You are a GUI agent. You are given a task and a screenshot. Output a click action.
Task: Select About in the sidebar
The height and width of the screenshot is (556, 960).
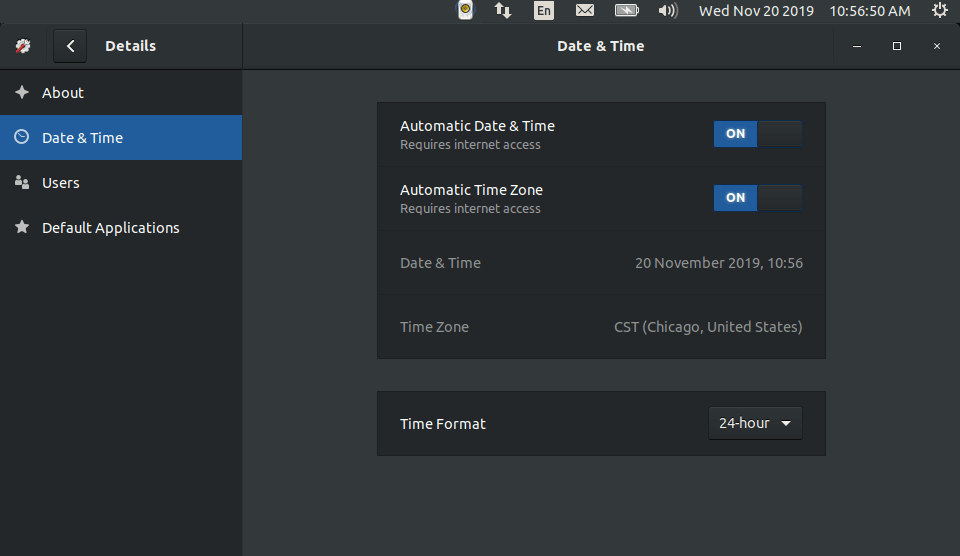click(63, 93)
